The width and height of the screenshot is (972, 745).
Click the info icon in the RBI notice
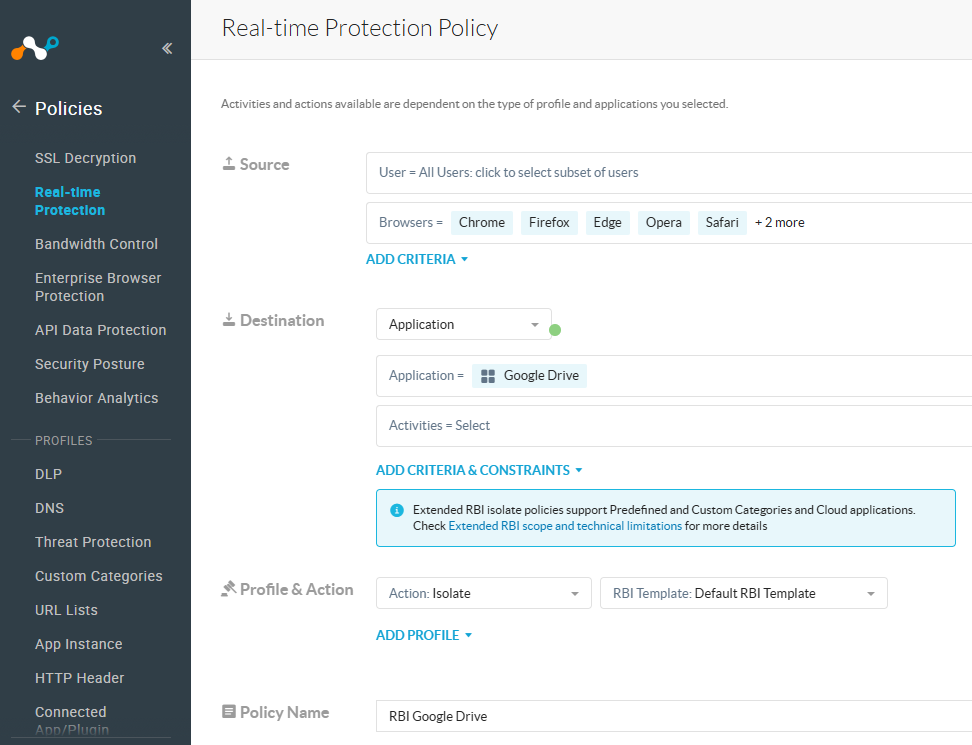point(396,509)
